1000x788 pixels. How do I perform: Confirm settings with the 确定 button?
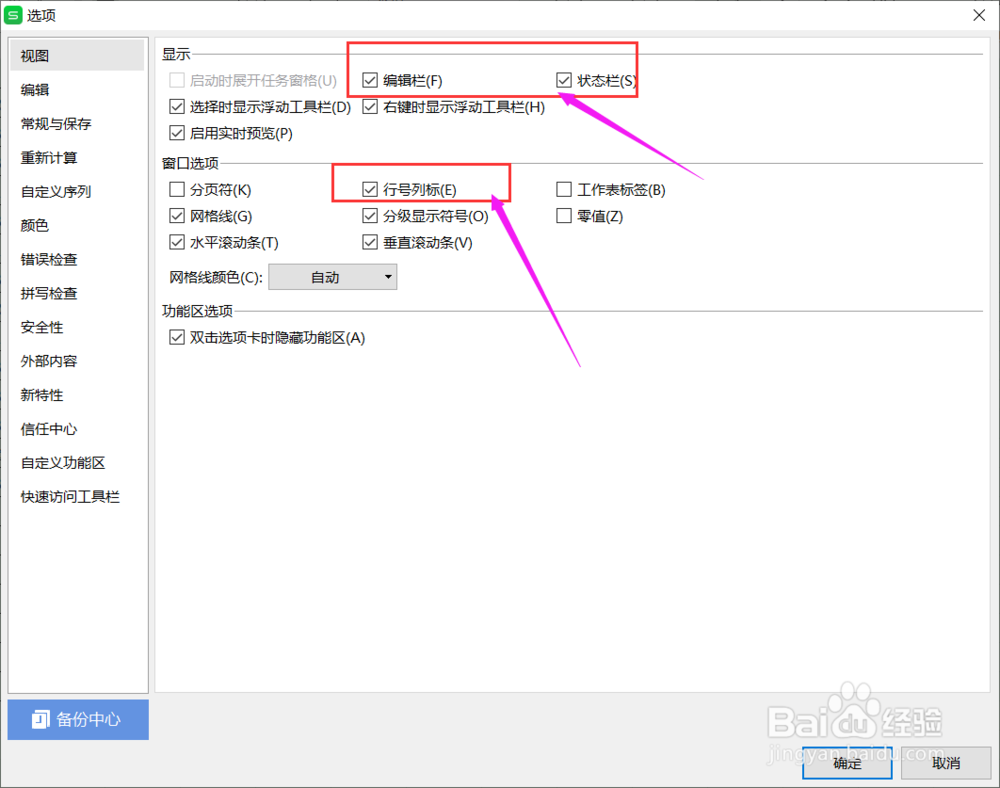846,762
